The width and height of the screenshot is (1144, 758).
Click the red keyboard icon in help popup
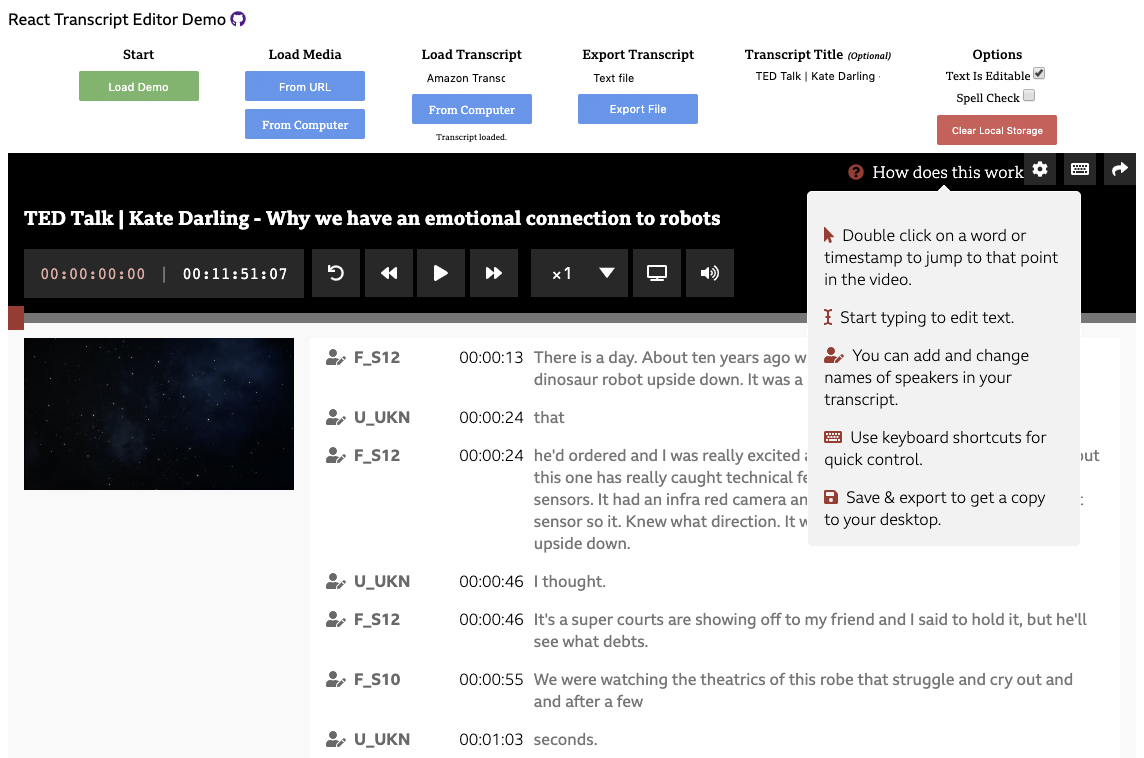click(832, 437)
